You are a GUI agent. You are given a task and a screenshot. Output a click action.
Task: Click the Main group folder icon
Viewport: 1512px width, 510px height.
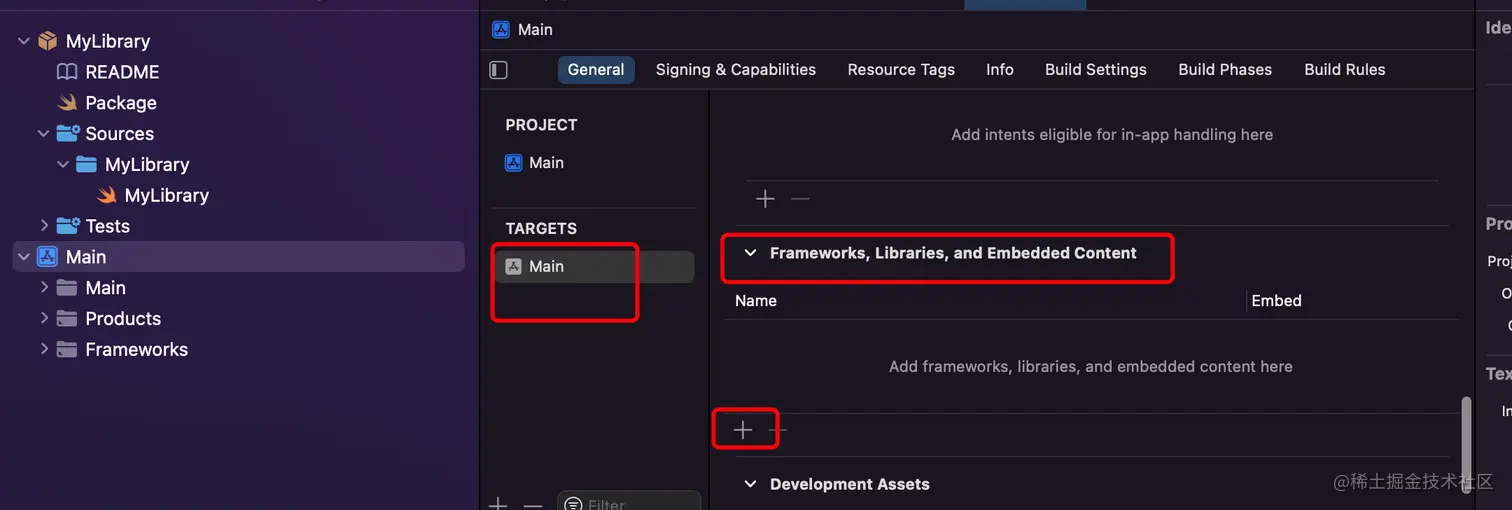click(67, 288)
